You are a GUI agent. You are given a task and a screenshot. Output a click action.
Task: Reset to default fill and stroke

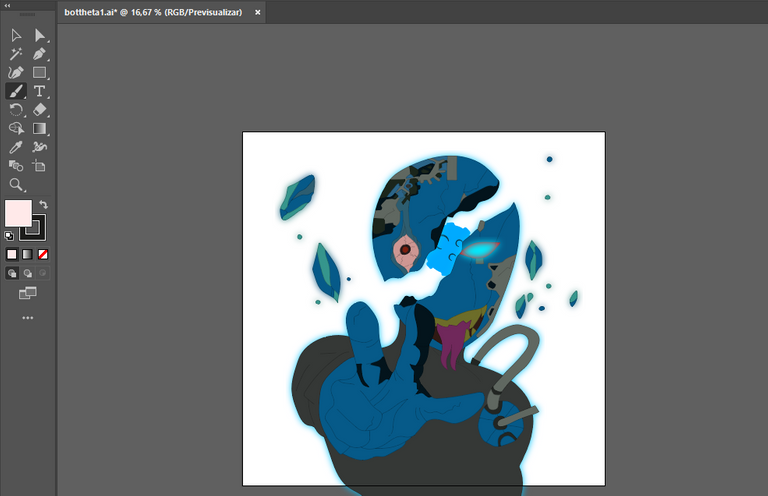click(x=9, y=236)
